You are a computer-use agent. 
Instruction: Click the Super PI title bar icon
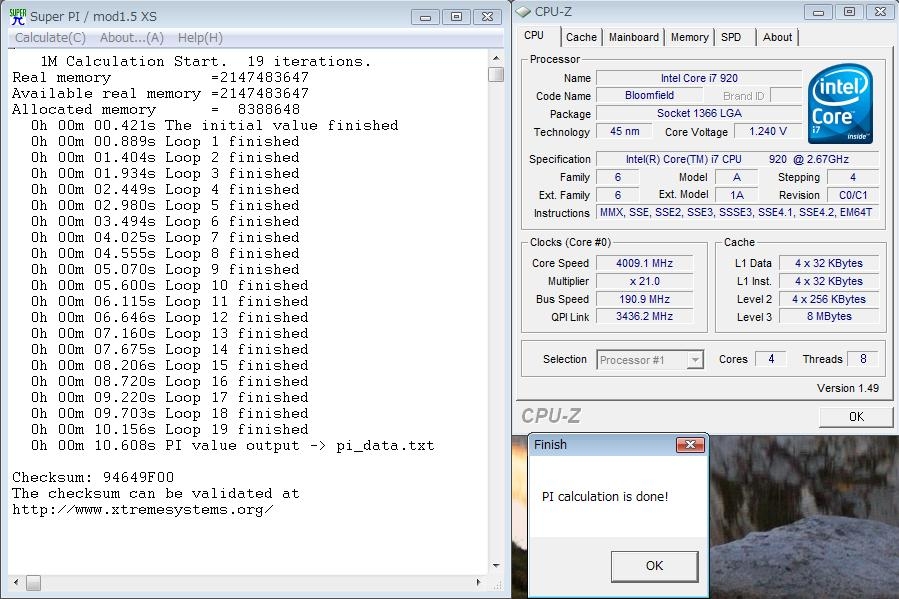pos(18,16)
